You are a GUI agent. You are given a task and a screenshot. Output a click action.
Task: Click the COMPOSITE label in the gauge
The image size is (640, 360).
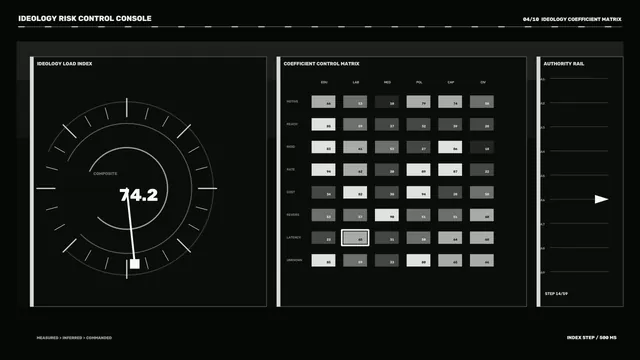(105, 173)
